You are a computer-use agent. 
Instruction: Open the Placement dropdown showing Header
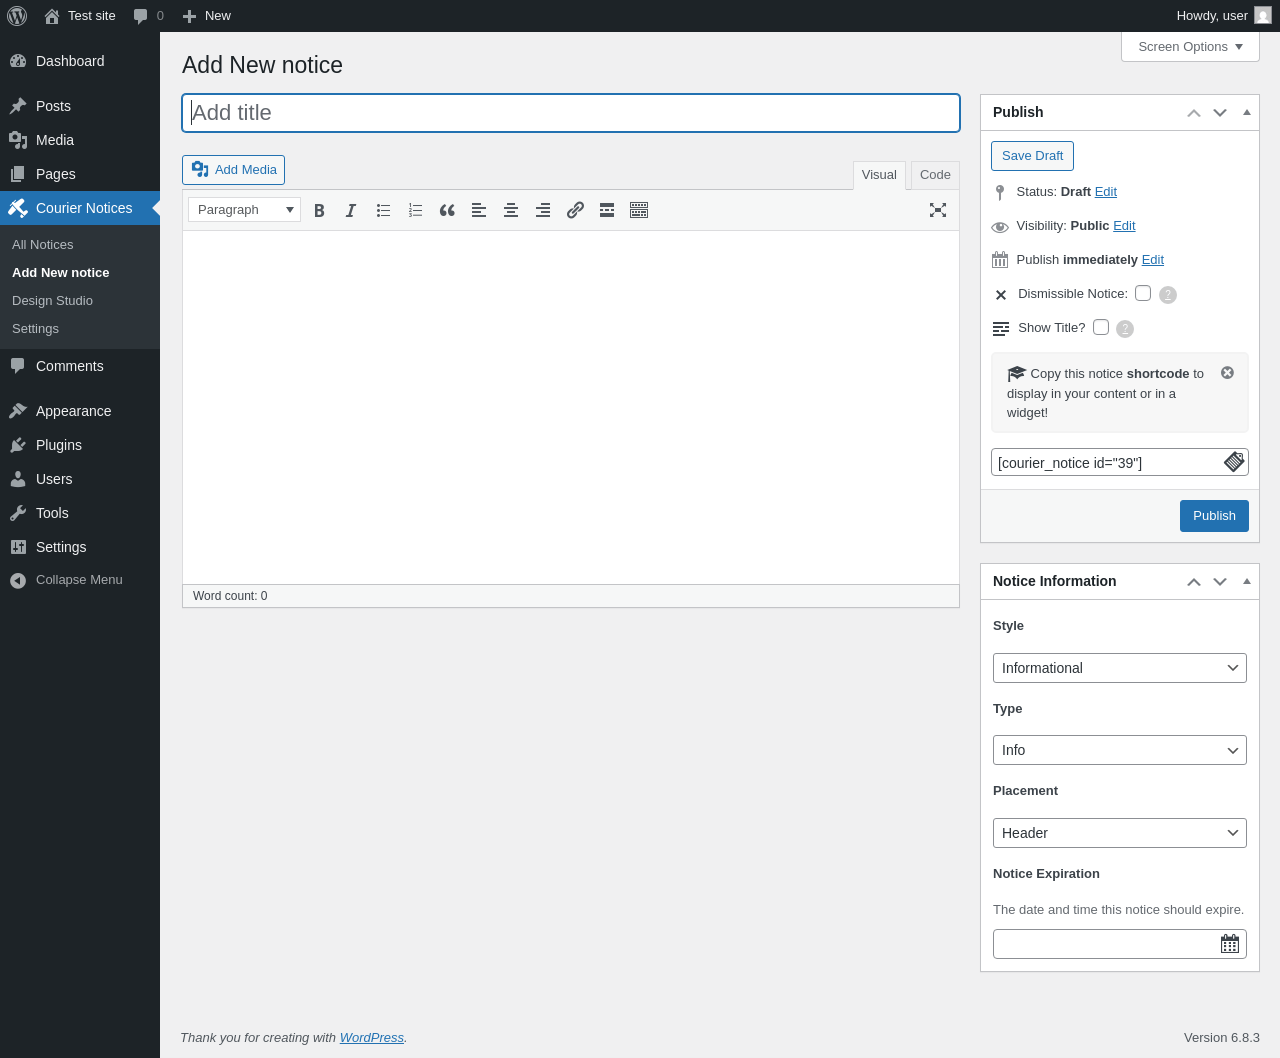pyautogui.click(x=1120, y=833)
